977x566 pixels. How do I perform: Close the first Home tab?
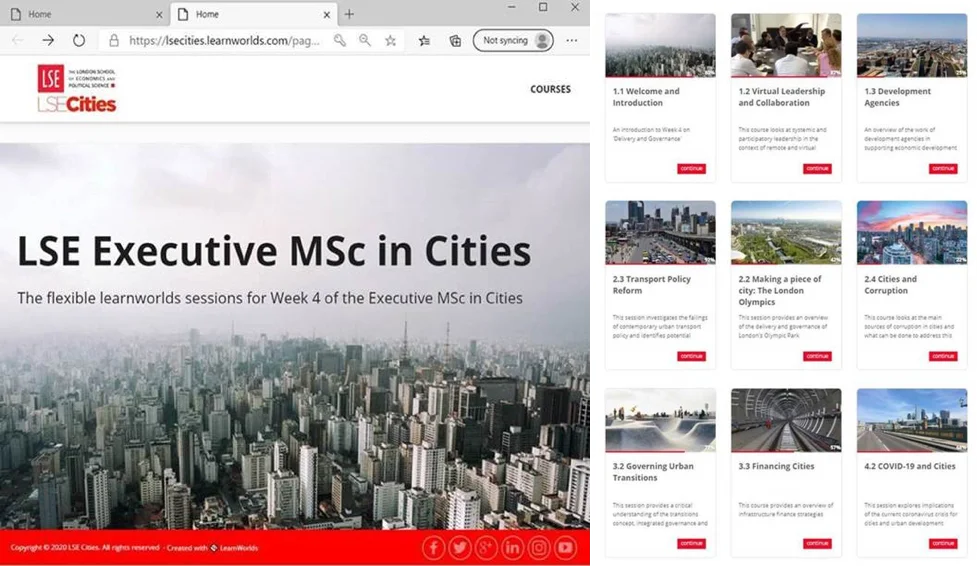tap(159, 14)
